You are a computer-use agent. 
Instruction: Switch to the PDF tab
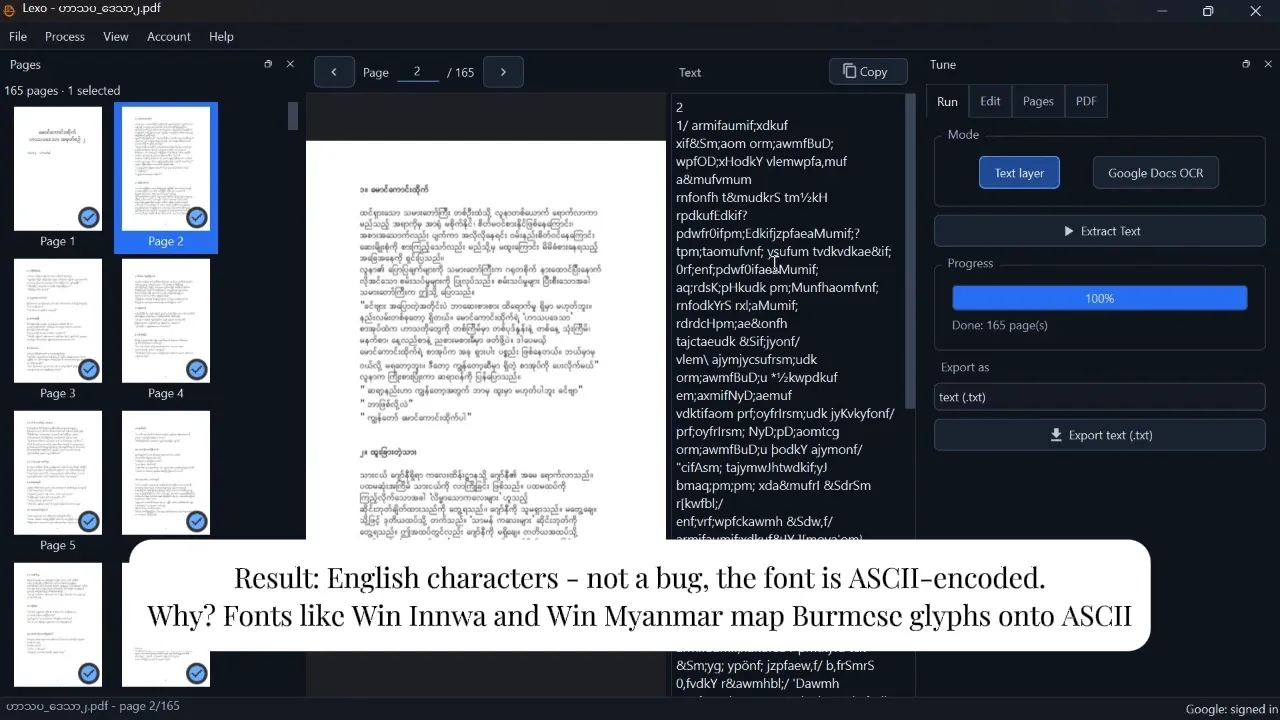pyautogui.click(x=1086, y=101)
